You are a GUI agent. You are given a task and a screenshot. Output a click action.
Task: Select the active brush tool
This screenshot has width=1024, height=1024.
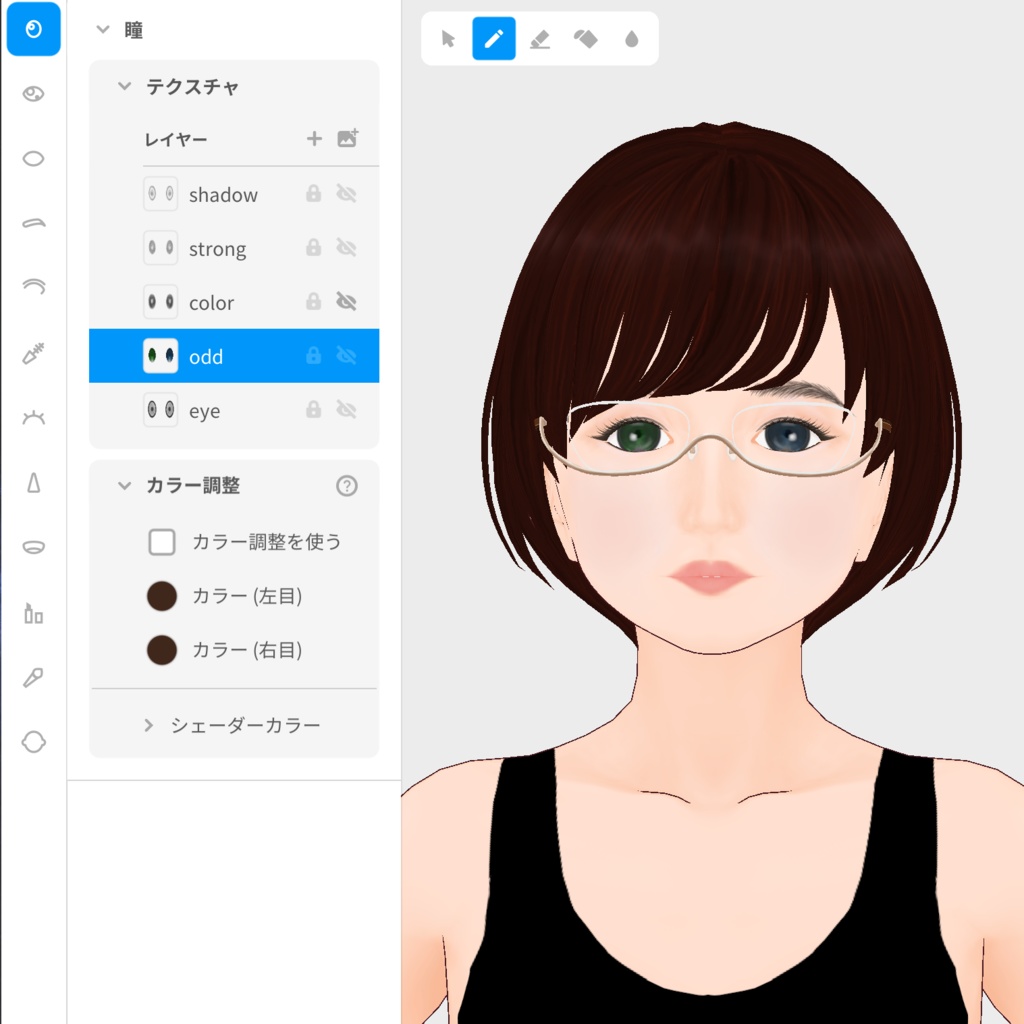coord(493,39)
